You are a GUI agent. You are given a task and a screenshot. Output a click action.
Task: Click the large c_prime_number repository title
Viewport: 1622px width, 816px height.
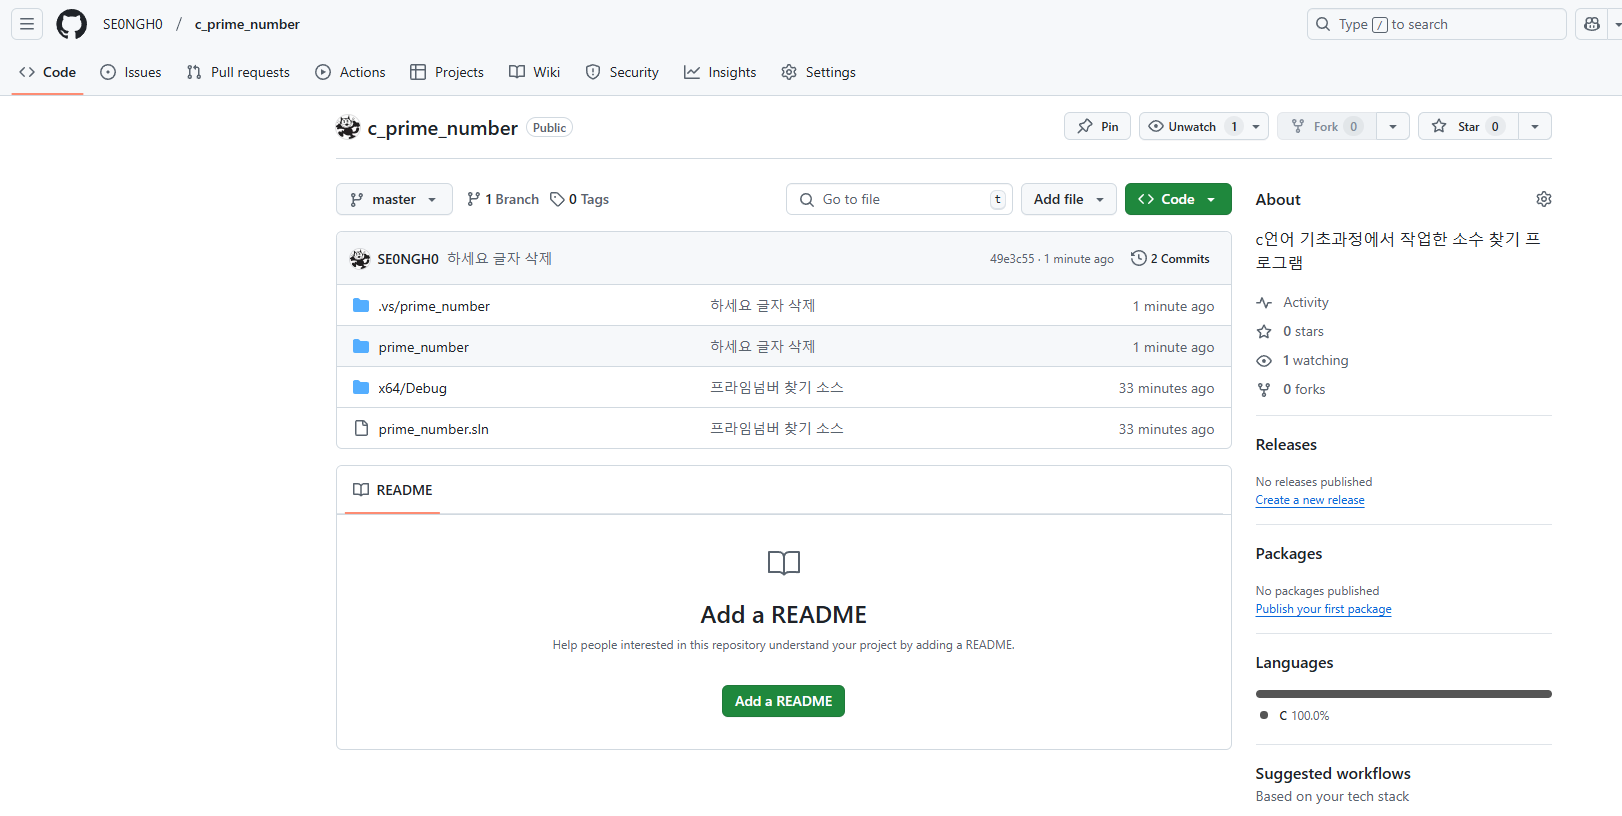click(x=442, y=128)
